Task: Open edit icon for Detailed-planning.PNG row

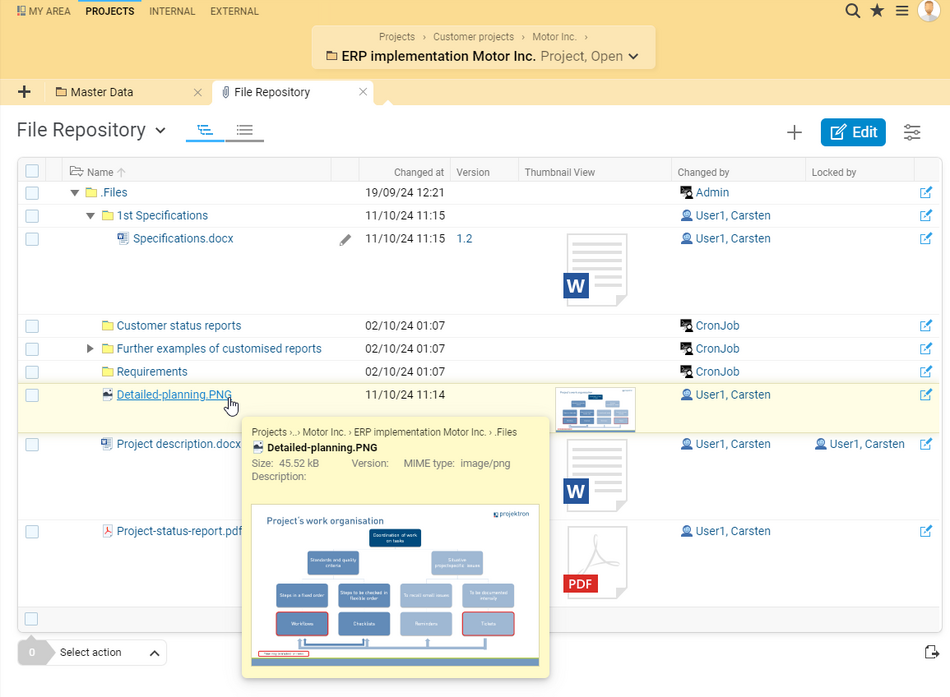Action: [925, 395]
